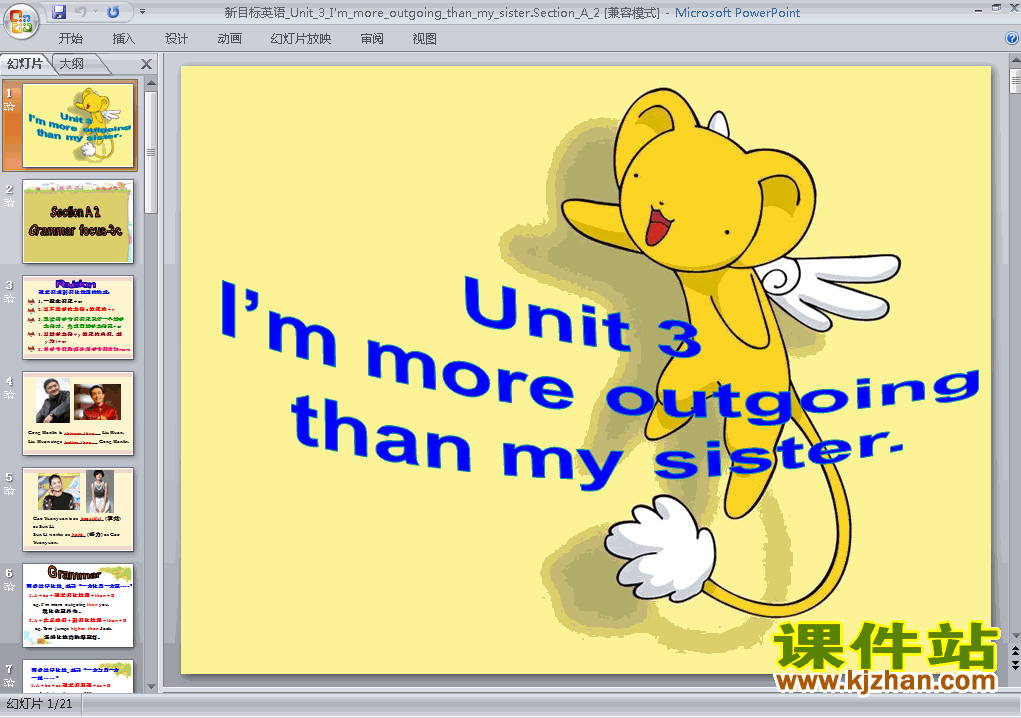Open the Customize Quick Access Toolbar dropdown

click(142, 12)
